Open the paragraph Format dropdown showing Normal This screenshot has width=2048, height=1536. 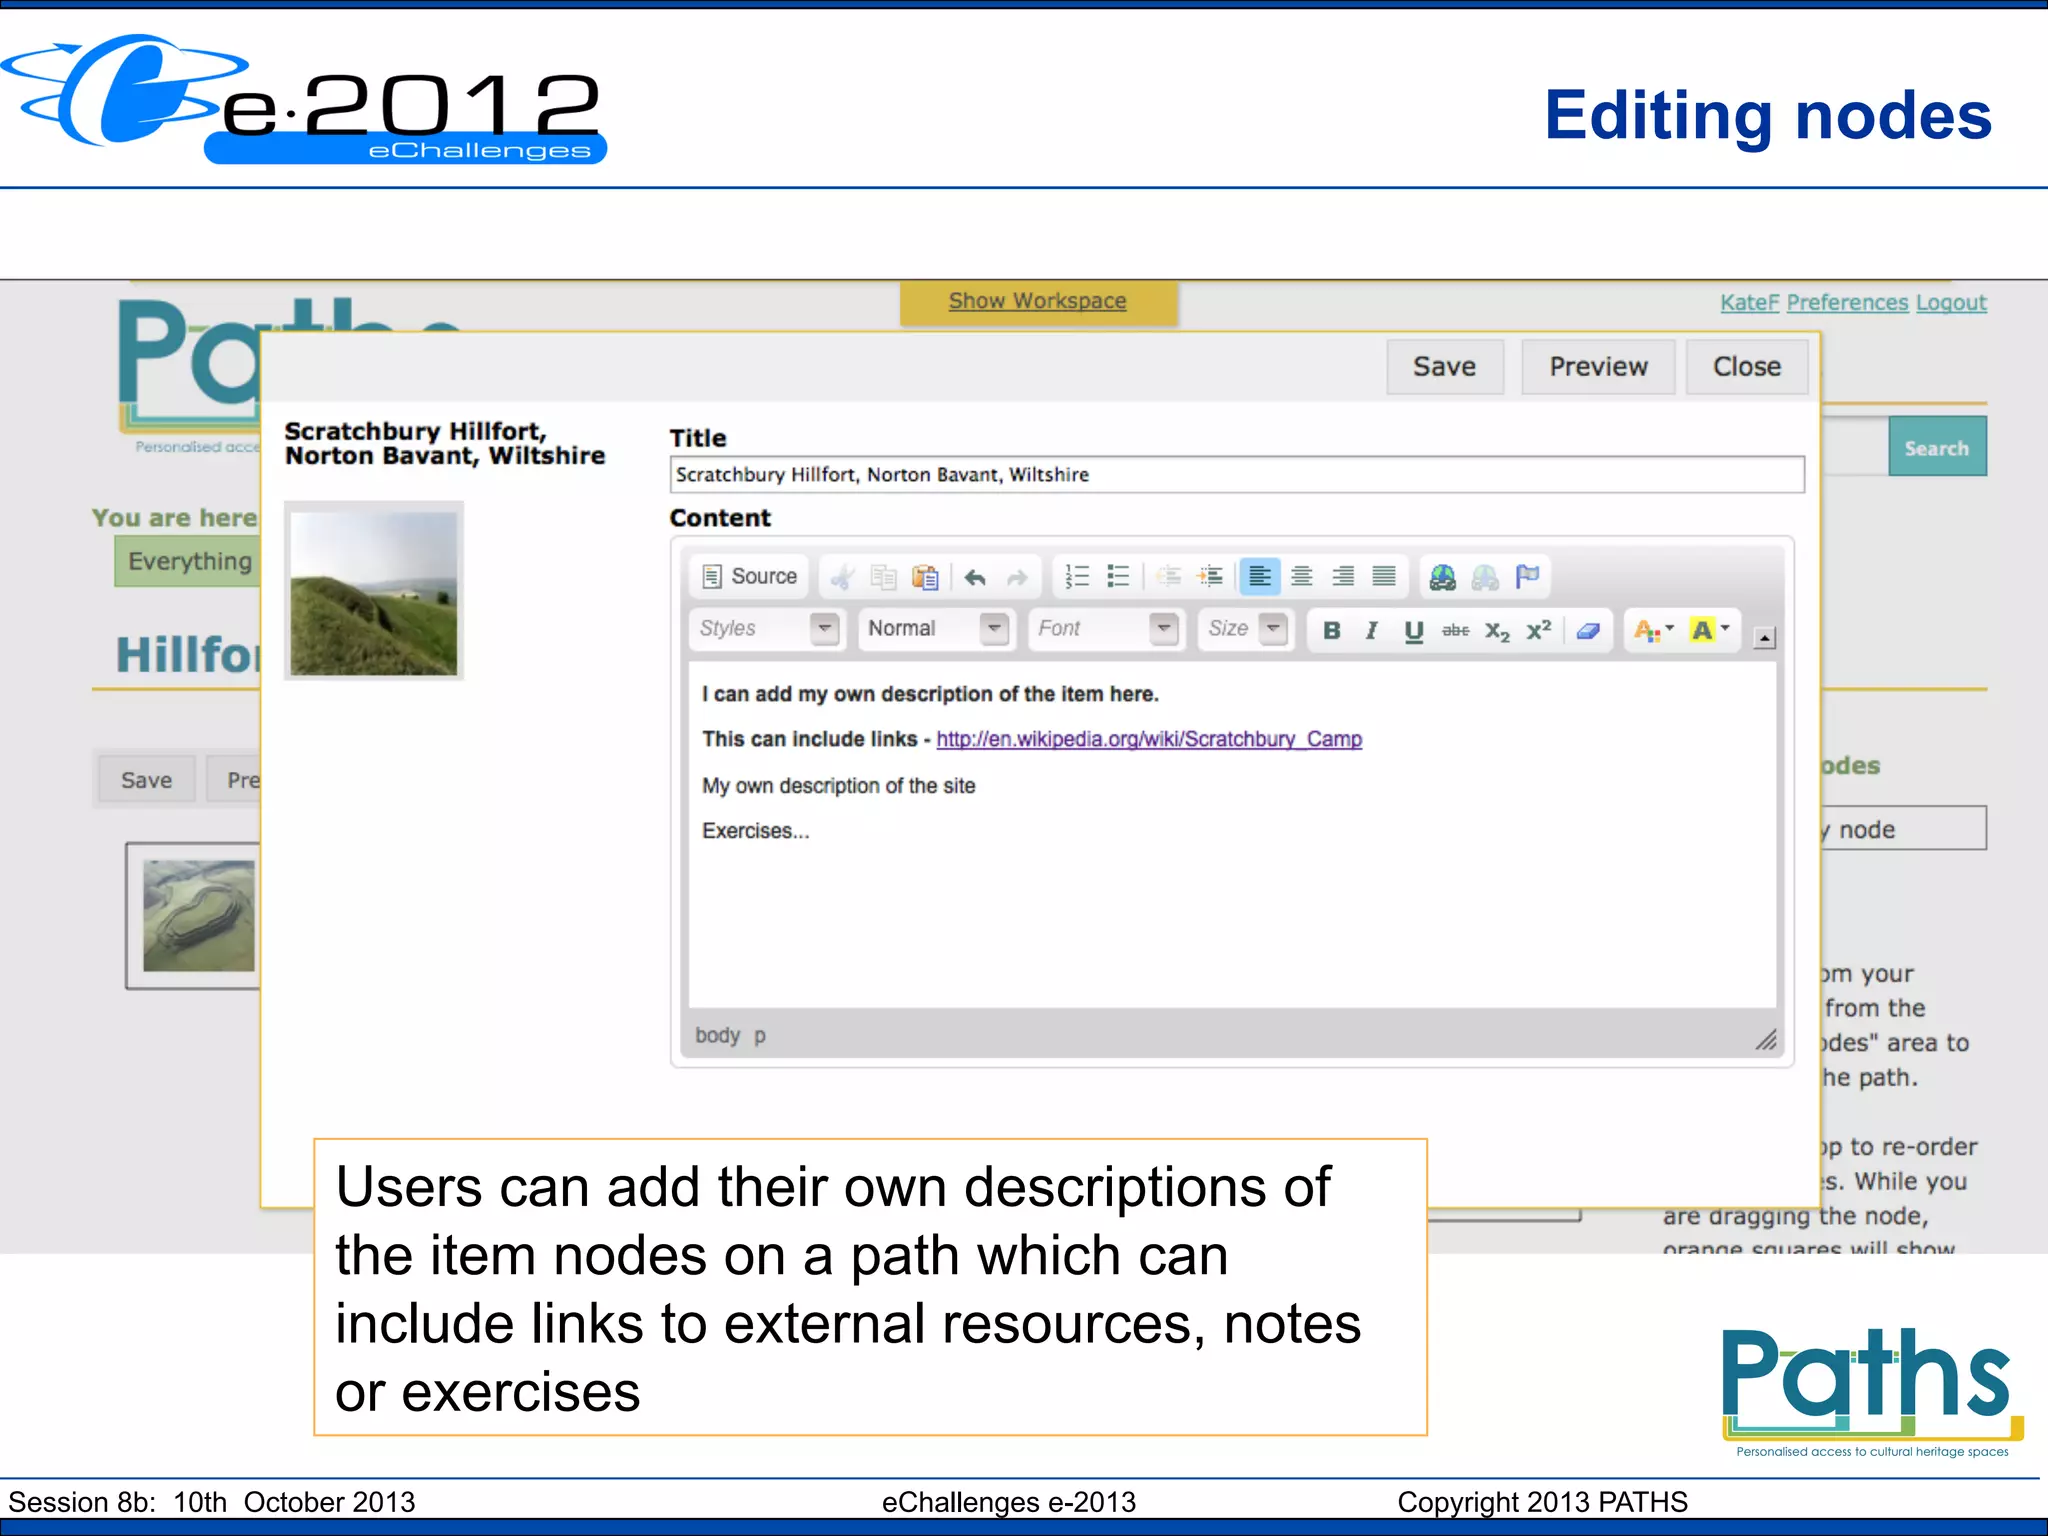(x=936, y=629)
